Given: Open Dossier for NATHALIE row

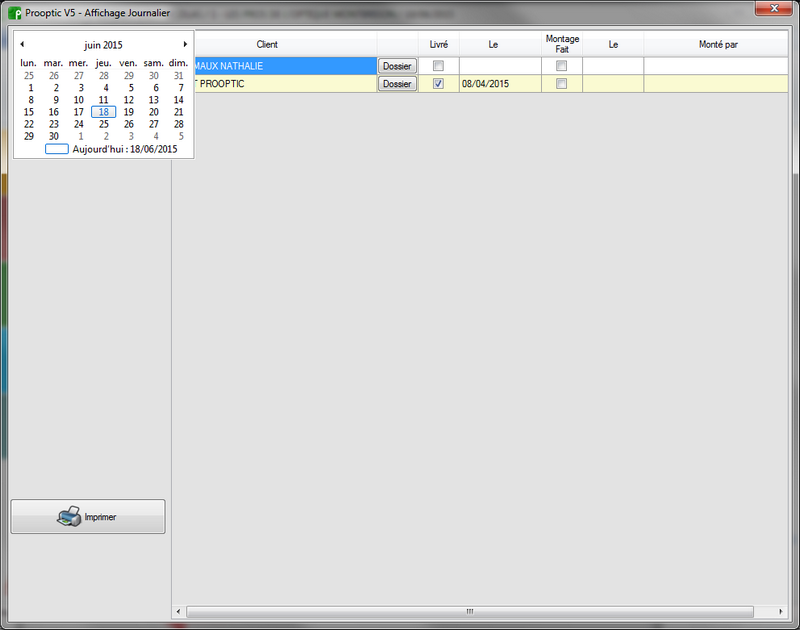Looking at the screenshot, I should pos(397,66).
